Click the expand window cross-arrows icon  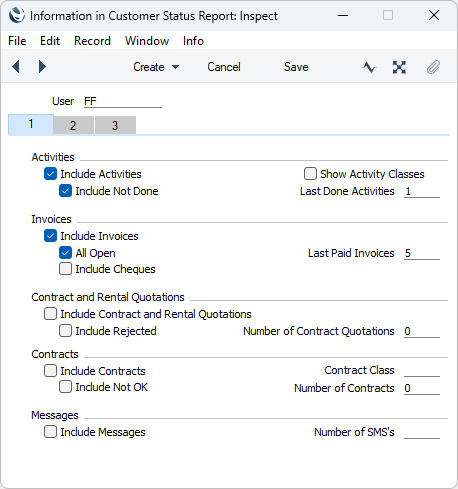click(399, 67)
